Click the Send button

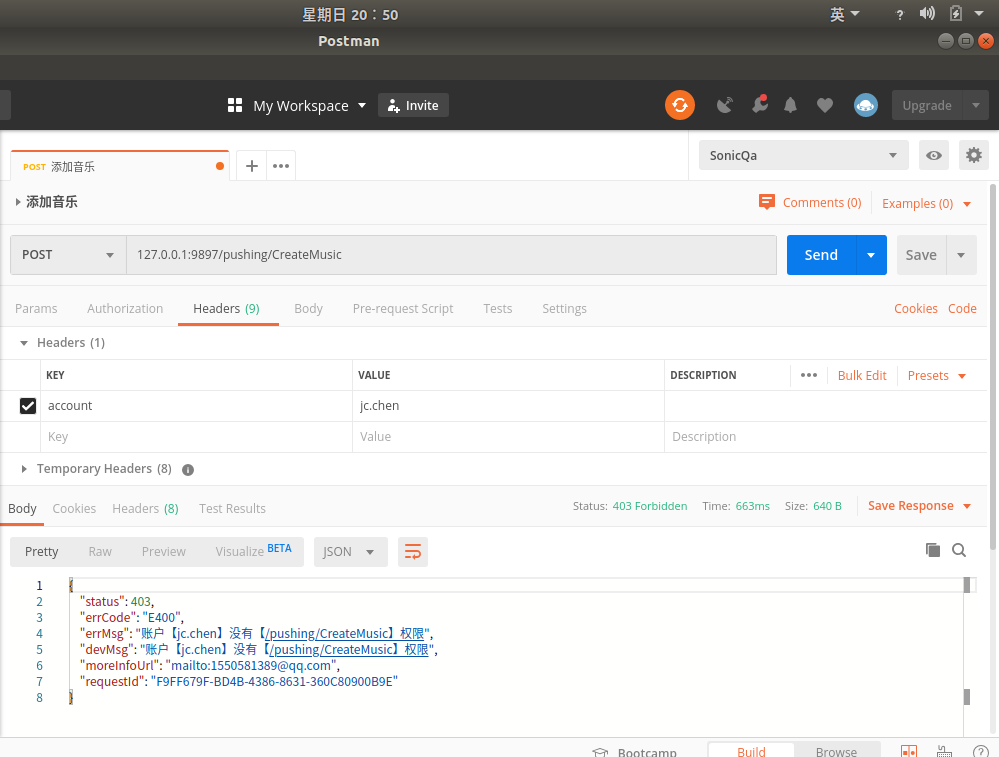click(x=821, y=255)
